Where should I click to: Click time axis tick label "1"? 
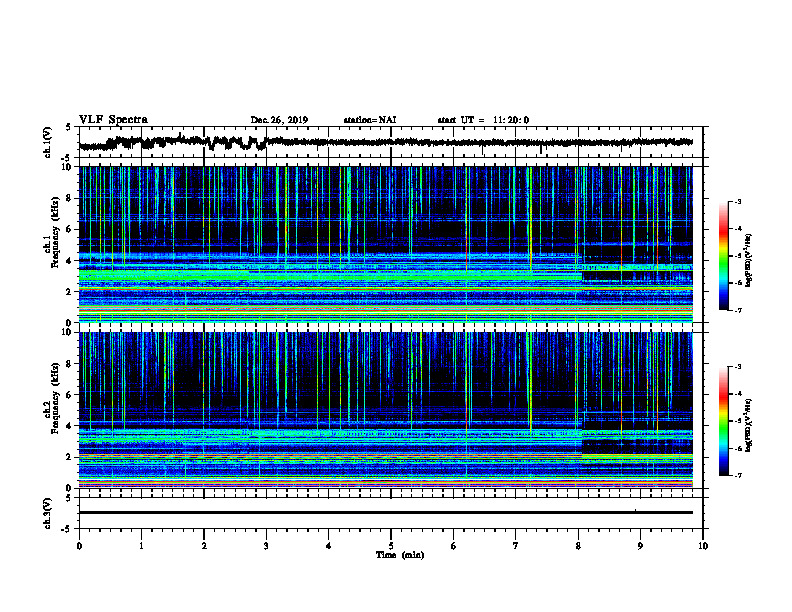pos(141,546)
